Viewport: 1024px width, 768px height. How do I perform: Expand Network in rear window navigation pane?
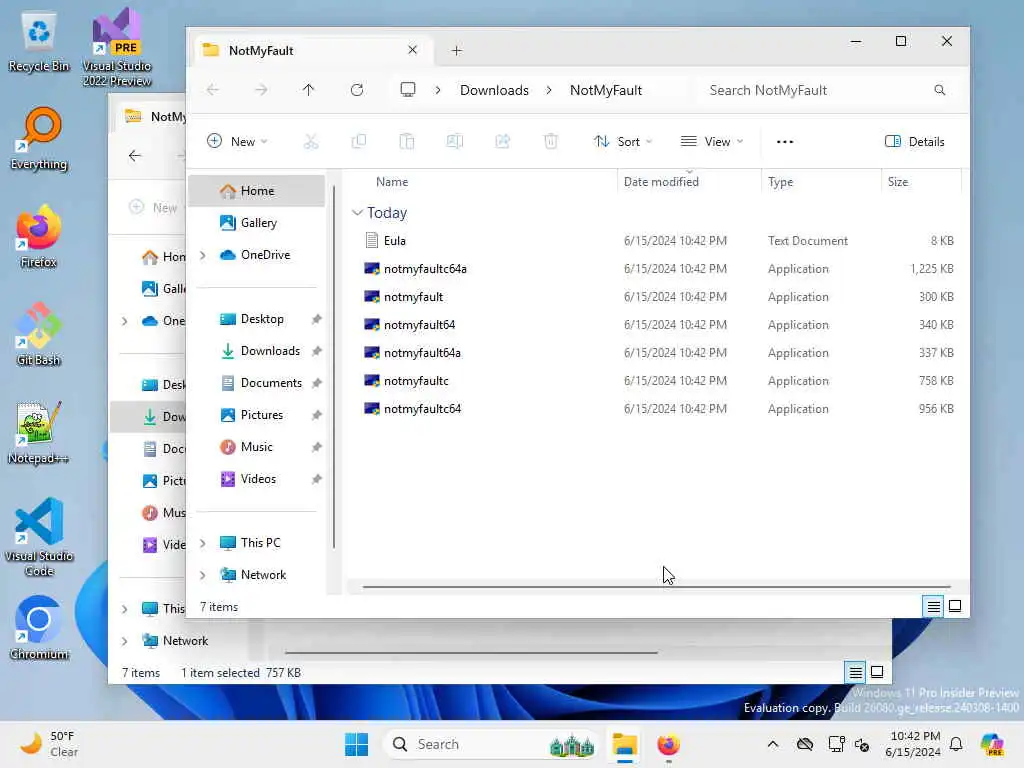(124, 641)
